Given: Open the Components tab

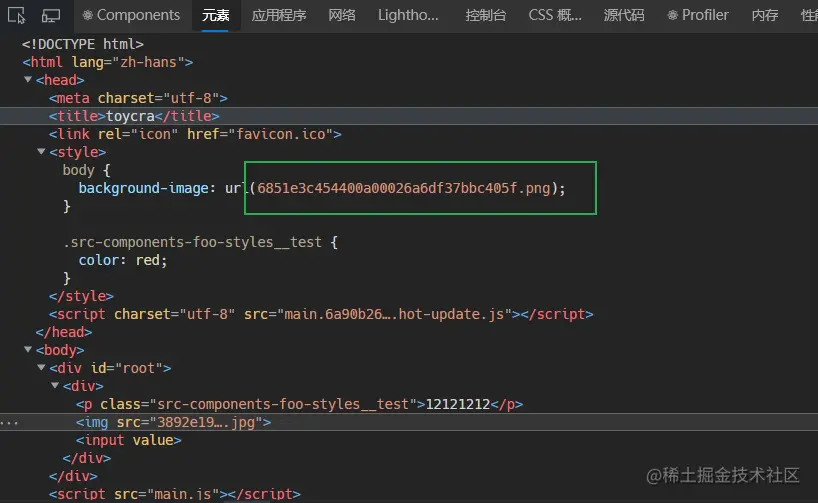Looking at the screenshot, I should 131,15.
